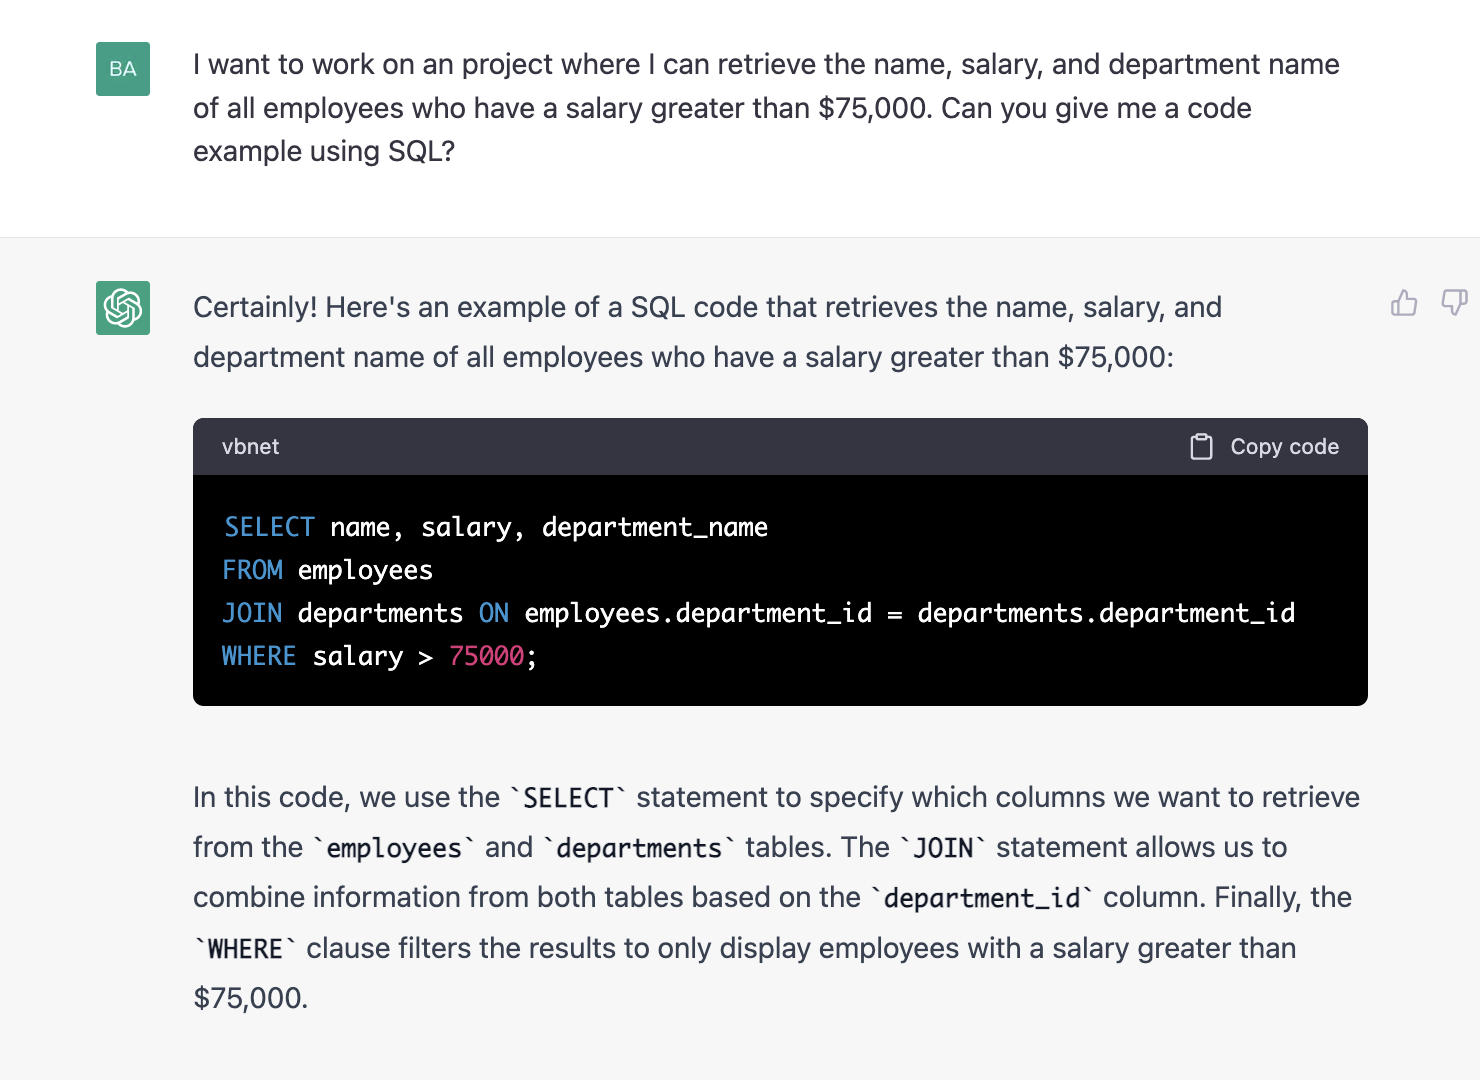Click the final '$75,000.' text in explanation
The height and width of the screenshot is (1080, 1480).
point(250,998)
